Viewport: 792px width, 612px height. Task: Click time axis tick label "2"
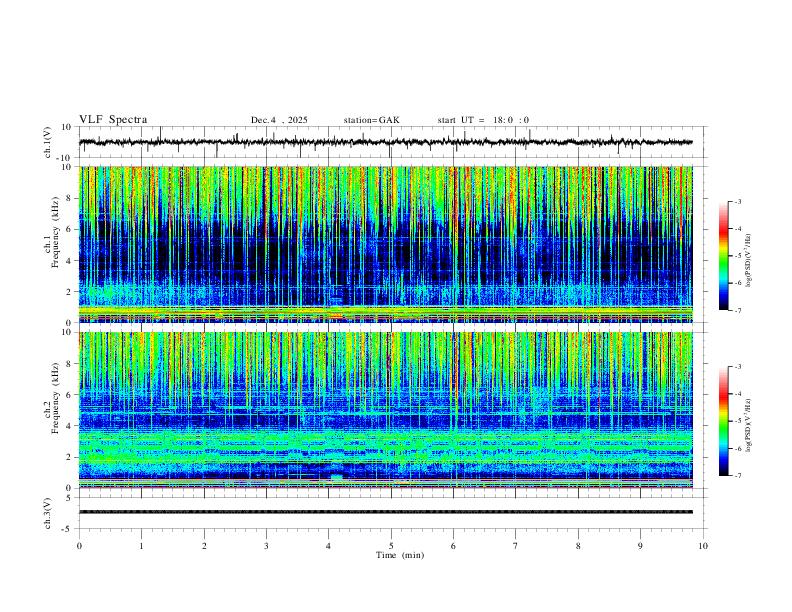[204, 546]
